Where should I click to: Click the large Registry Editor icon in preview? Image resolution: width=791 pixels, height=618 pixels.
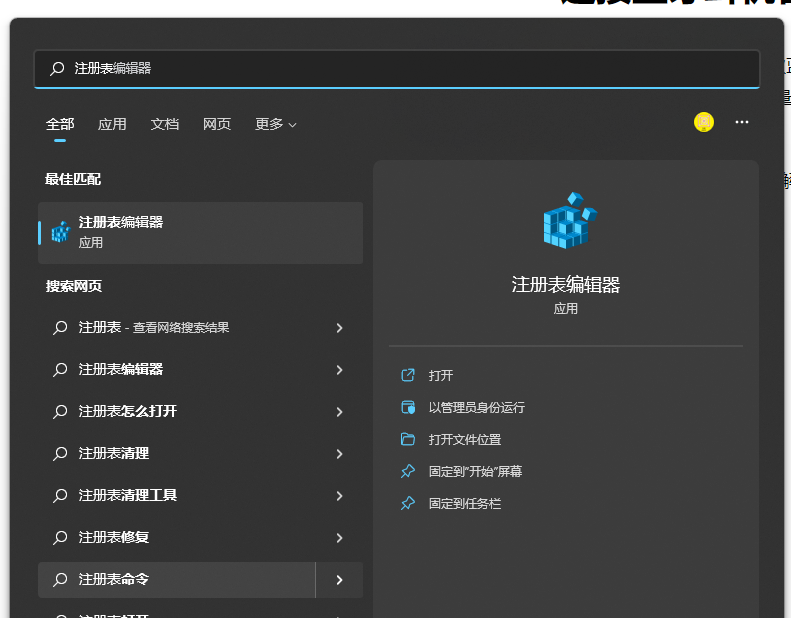[570, 220]
